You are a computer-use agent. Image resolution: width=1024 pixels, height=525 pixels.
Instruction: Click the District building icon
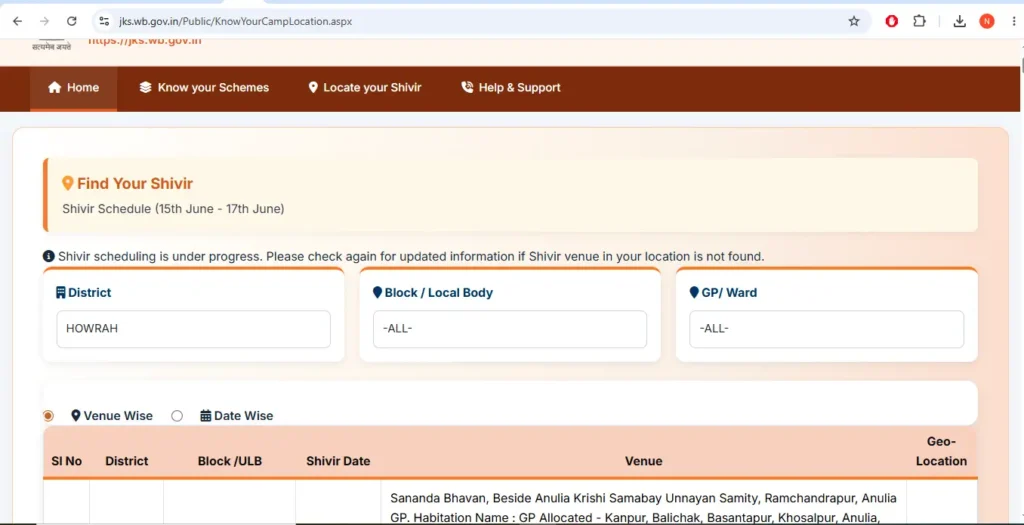61,293
